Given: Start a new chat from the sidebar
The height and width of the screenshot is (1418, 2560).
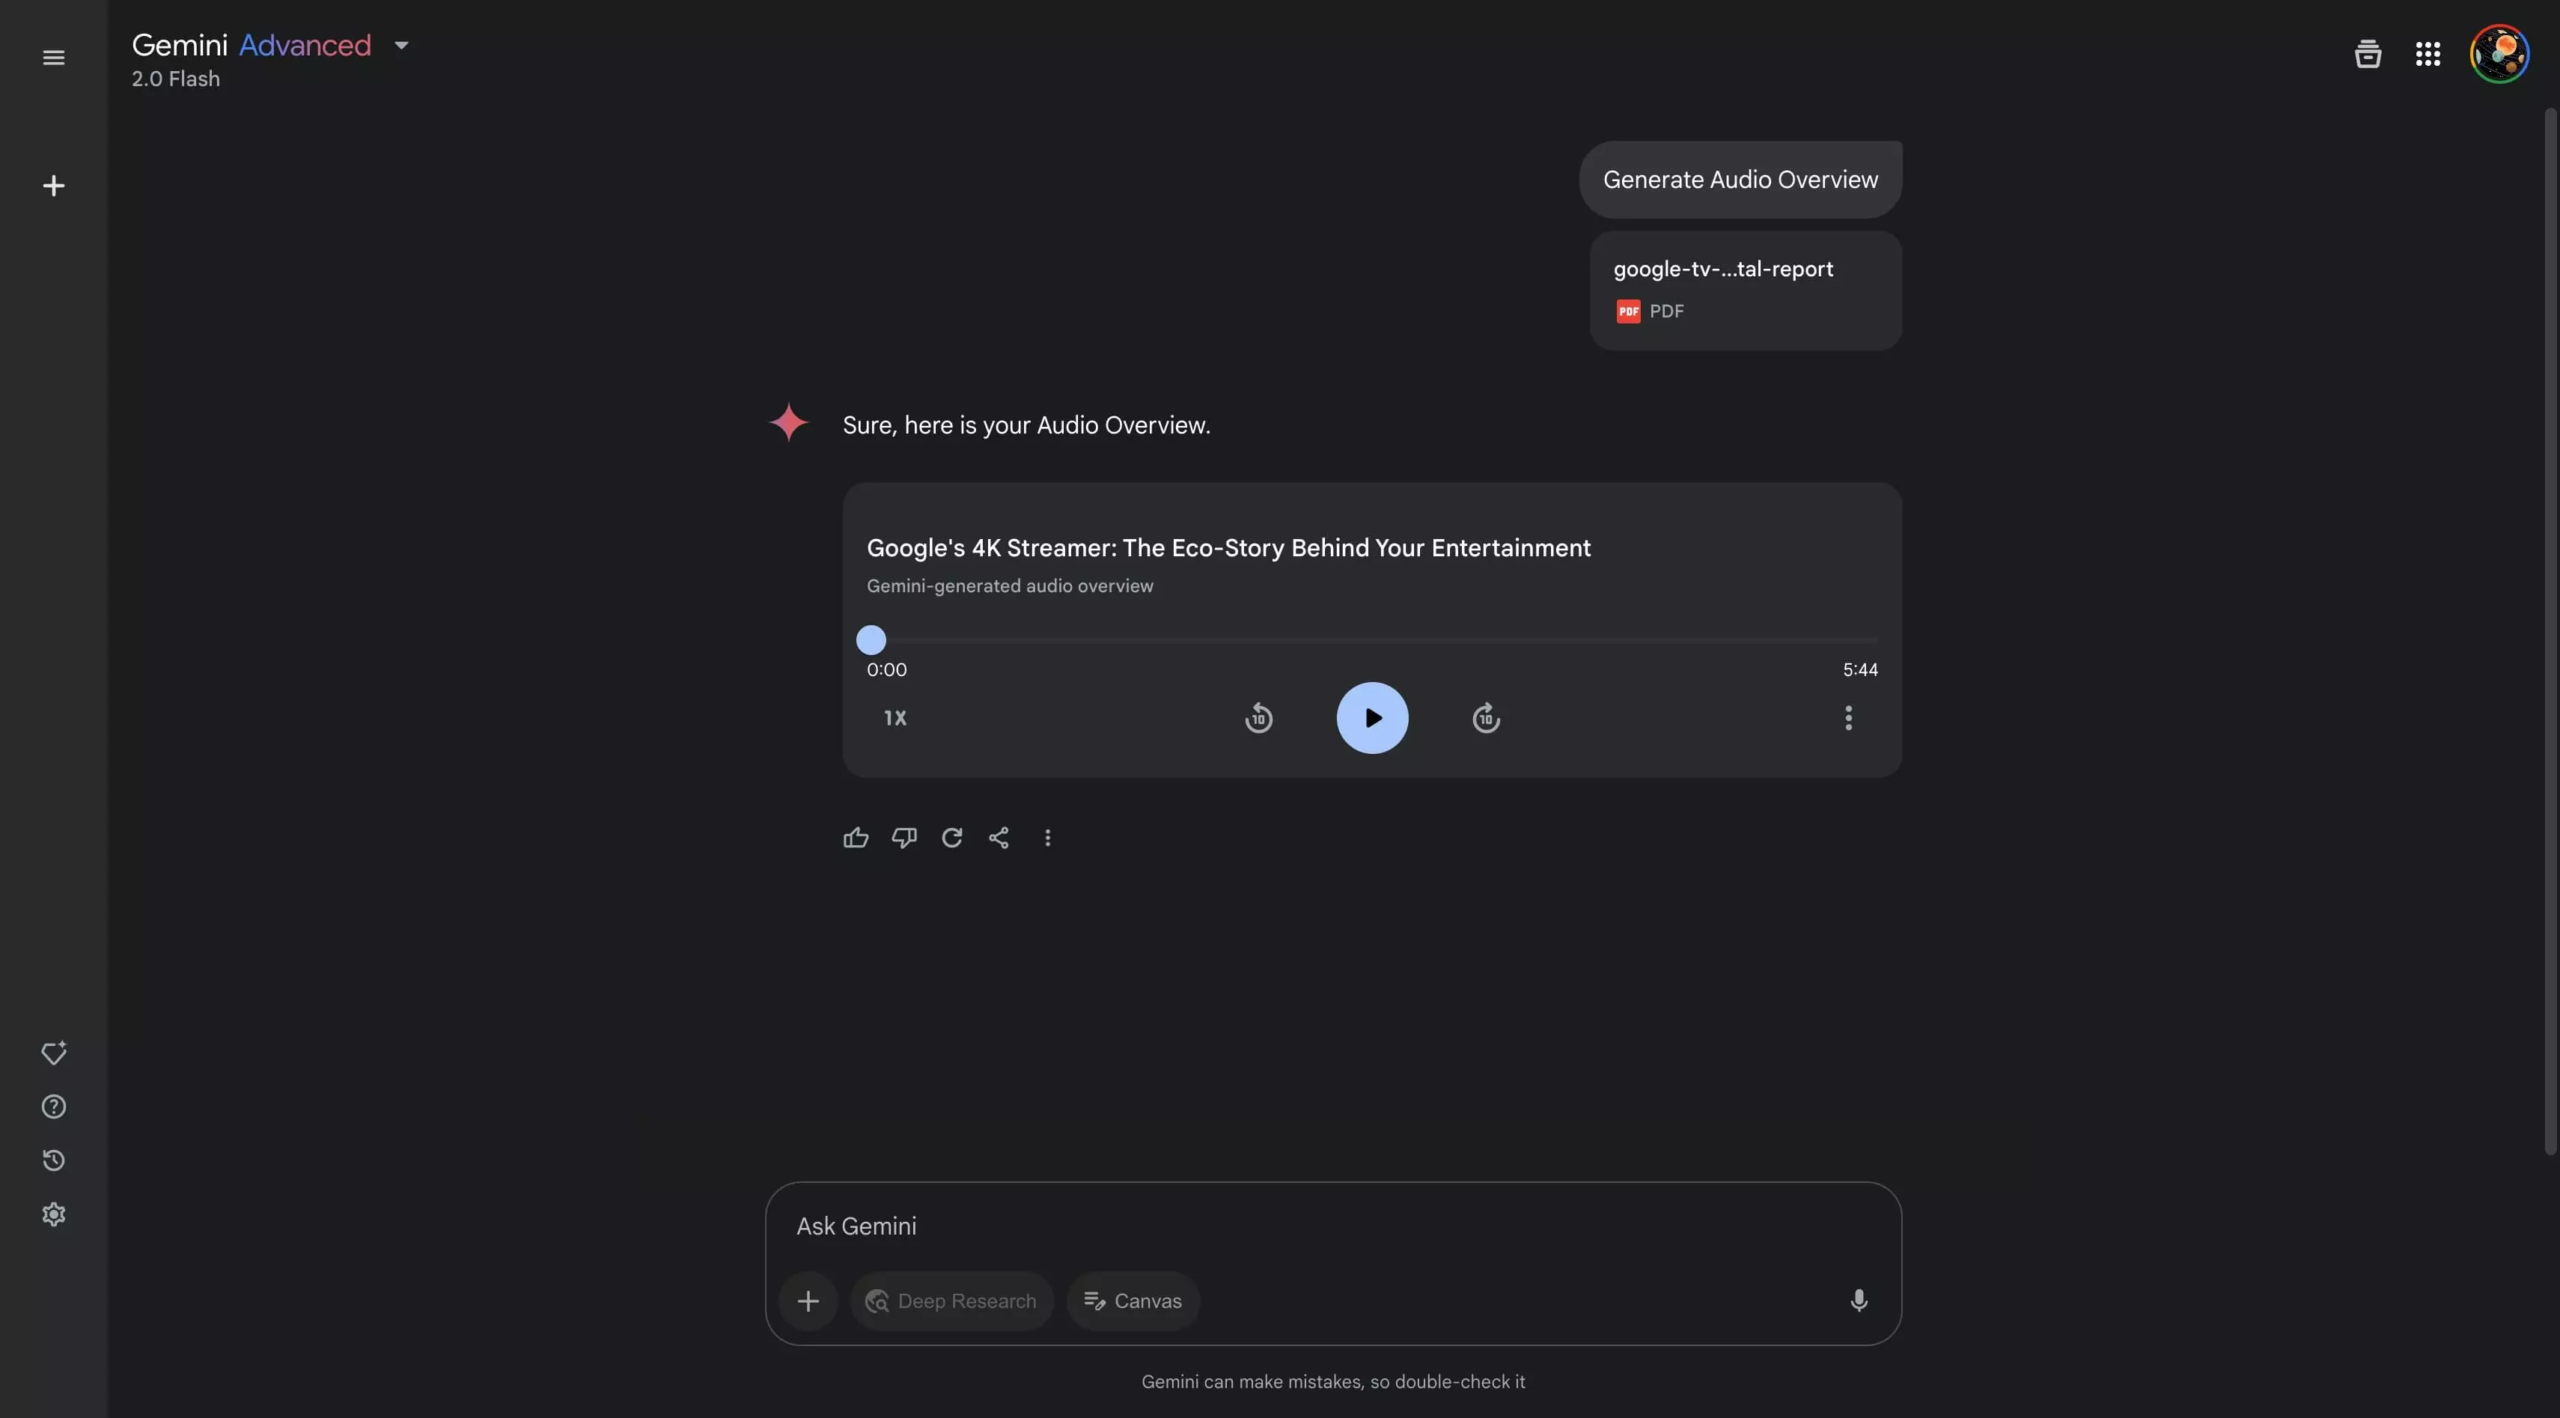Looking at the screenshot, I should (x=53, y=186).
